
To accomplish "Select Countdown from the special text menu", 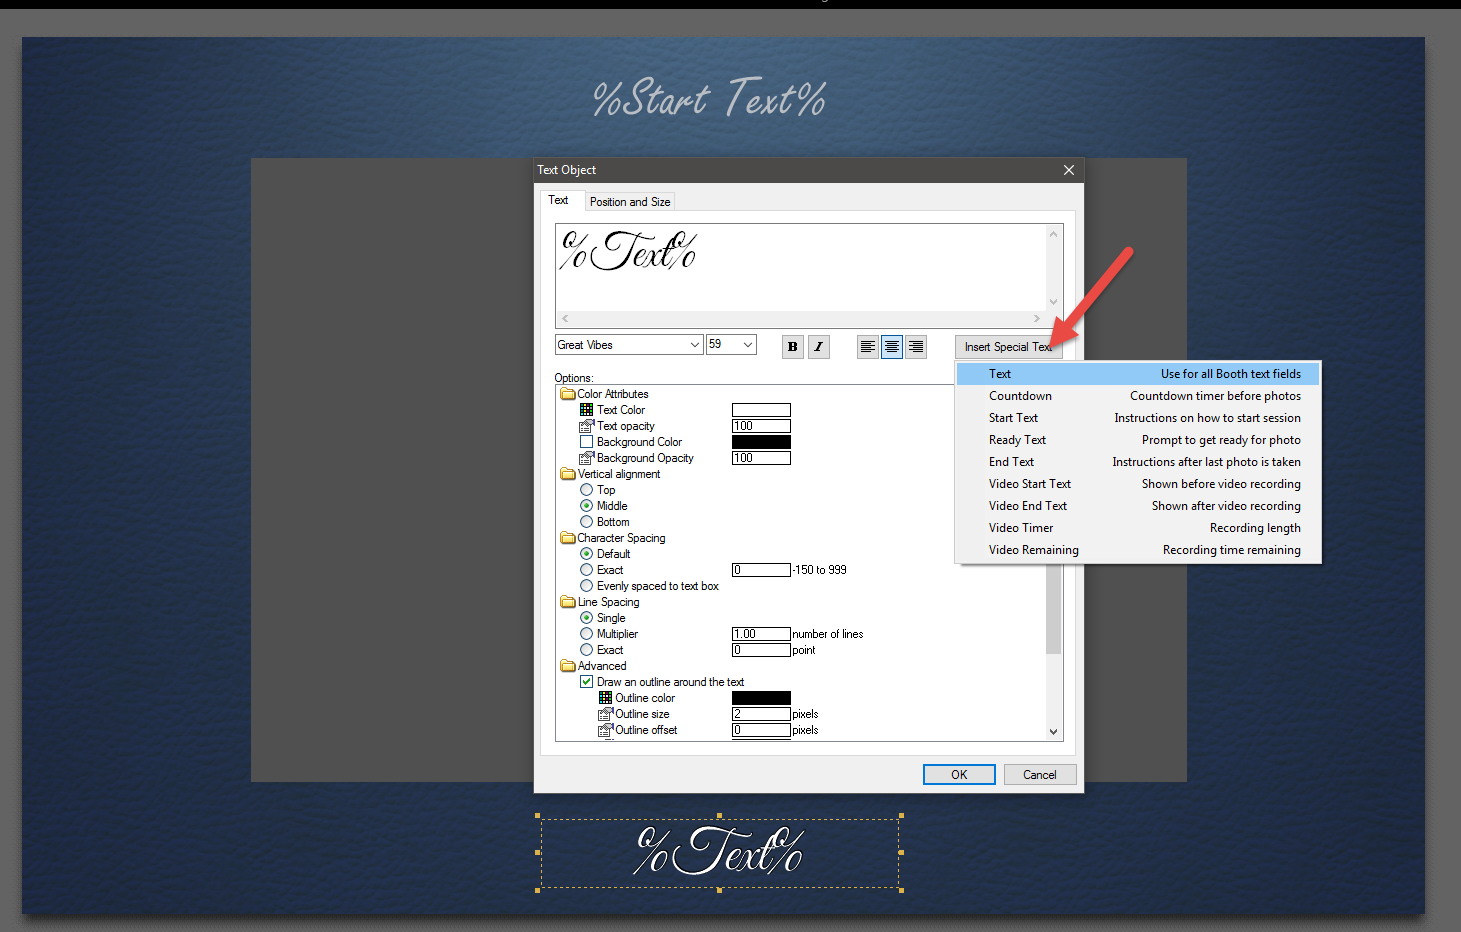I will (1020, 395).
